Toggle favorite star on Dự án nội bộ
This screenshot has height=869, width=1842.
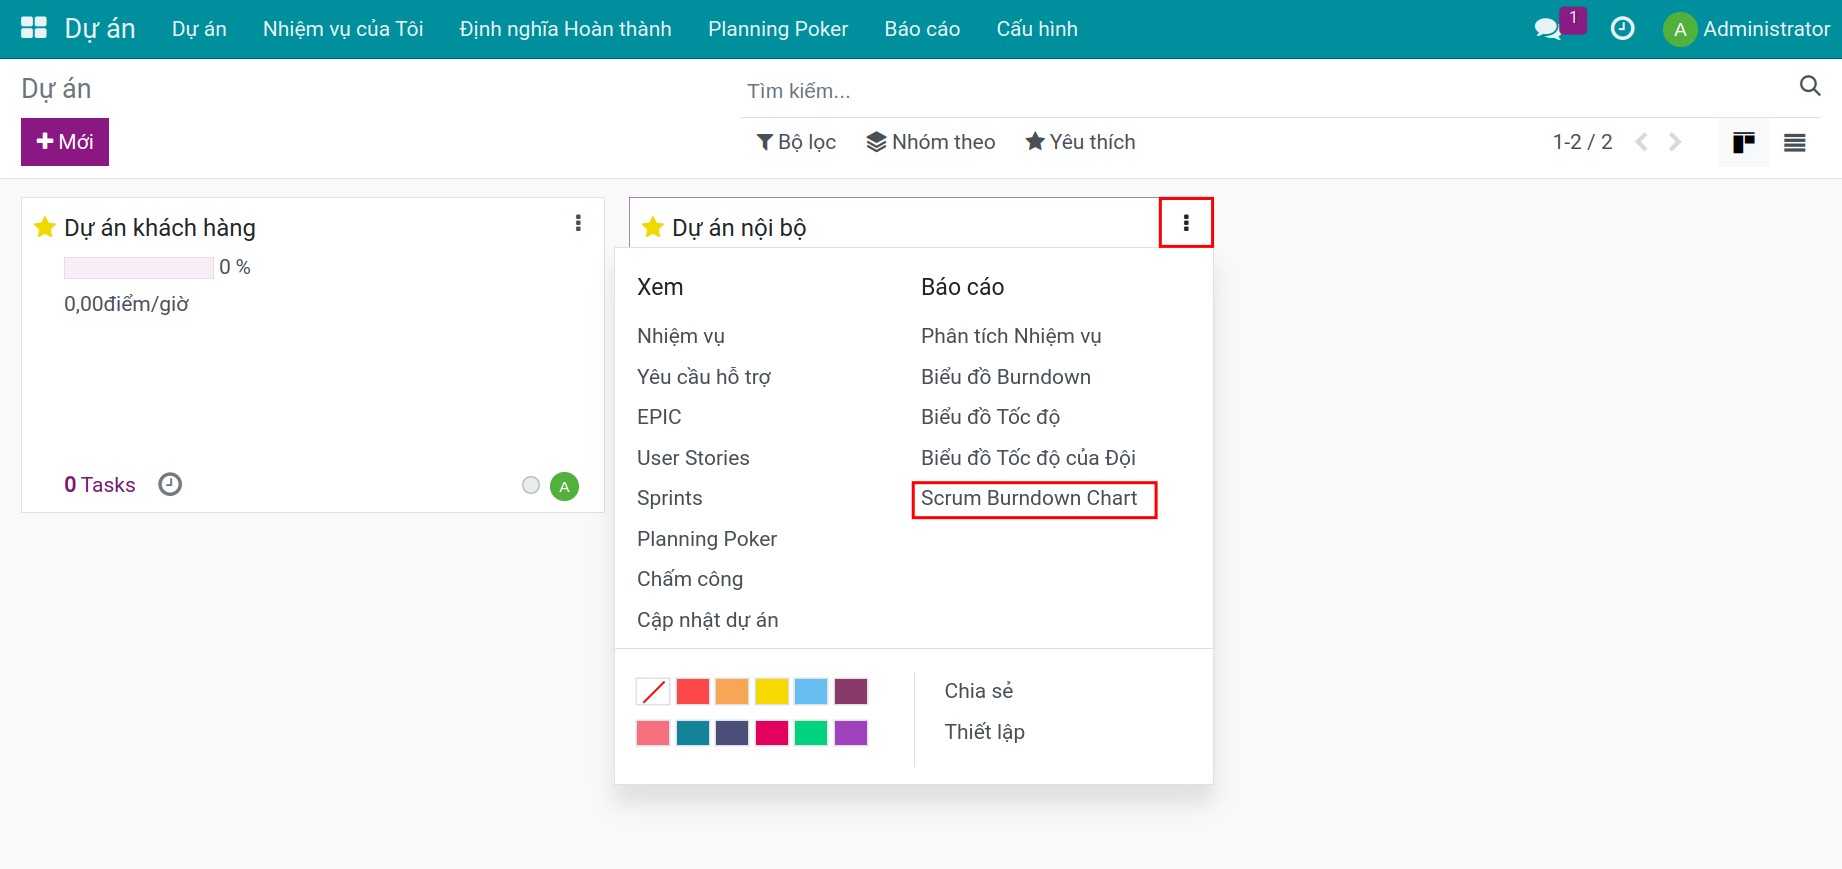pos(653,227)
